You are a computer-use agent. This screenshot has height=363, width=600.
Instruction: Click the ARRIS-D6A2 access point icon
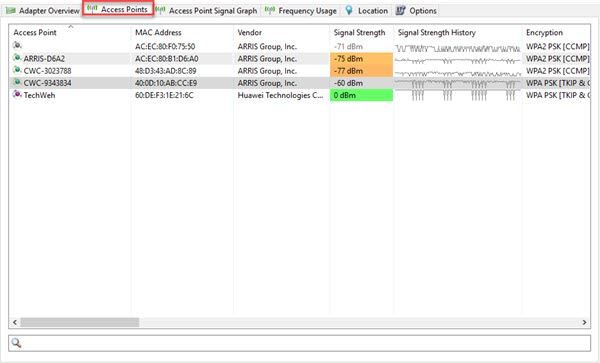pos(17,58)
